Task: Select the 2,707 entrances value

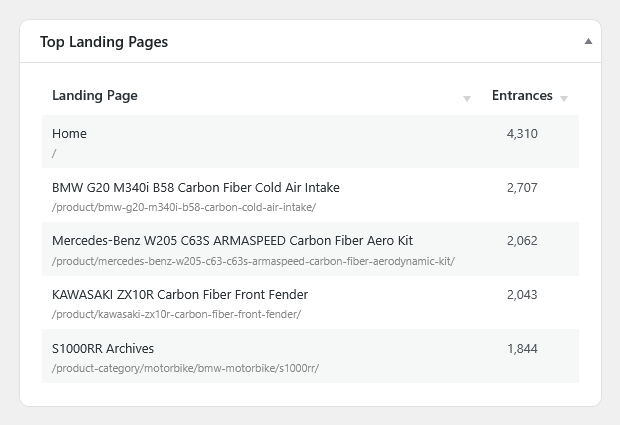Action: (x=522, y=188)
